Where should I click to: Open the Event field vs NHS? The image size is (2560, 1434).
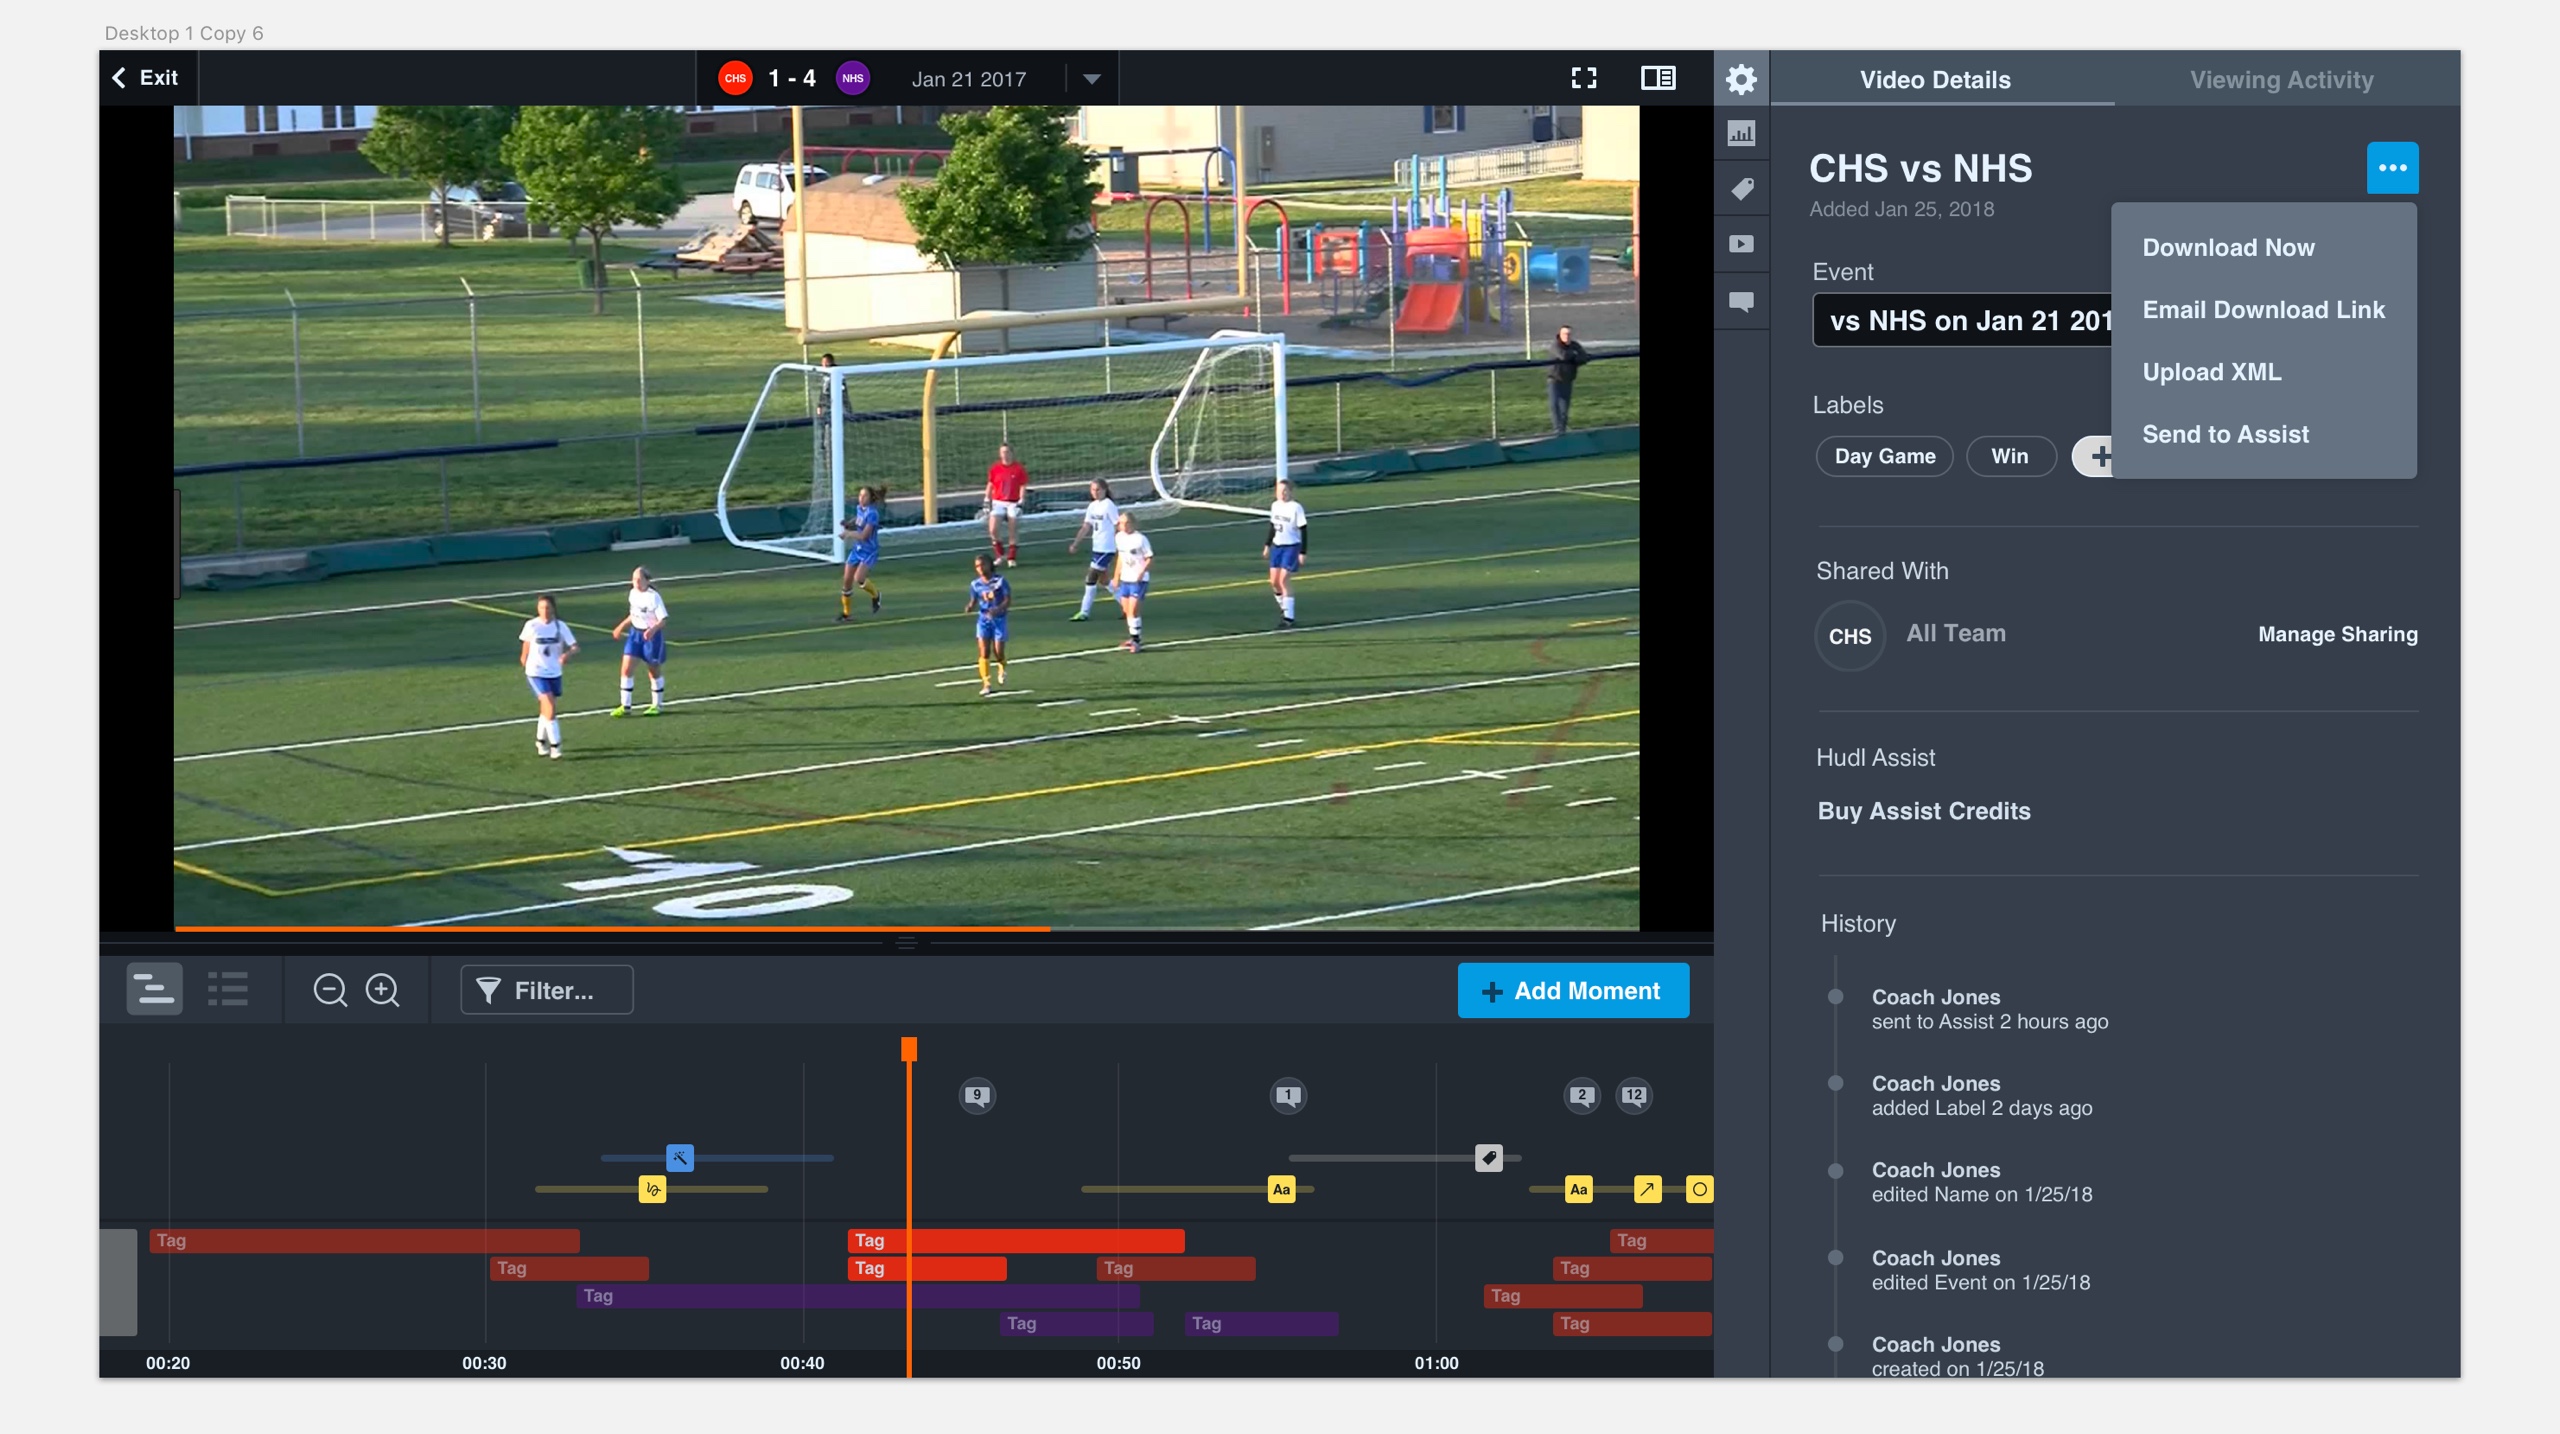[1962, 320]
